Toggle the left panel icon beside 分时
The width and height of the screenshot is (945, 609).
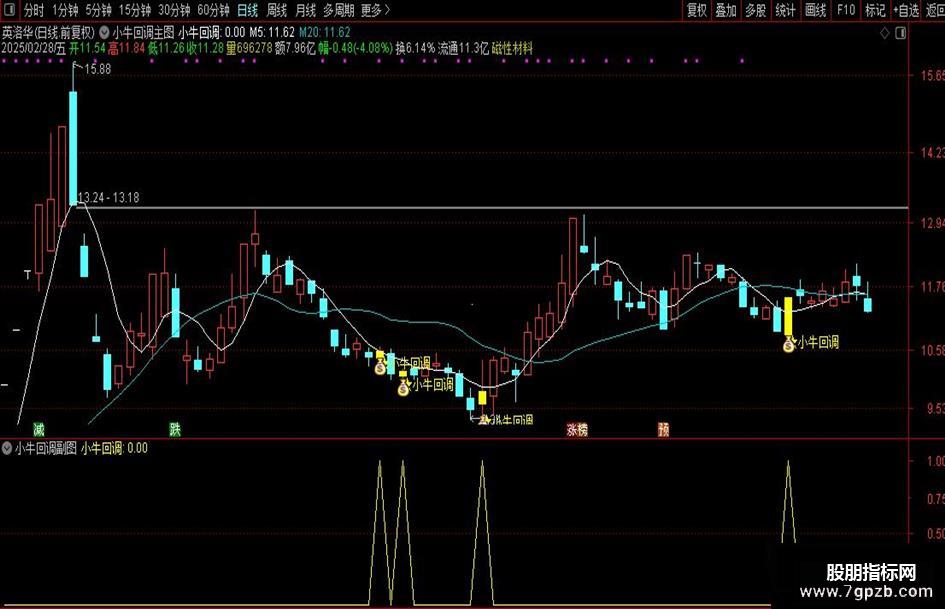click(11, 10)
